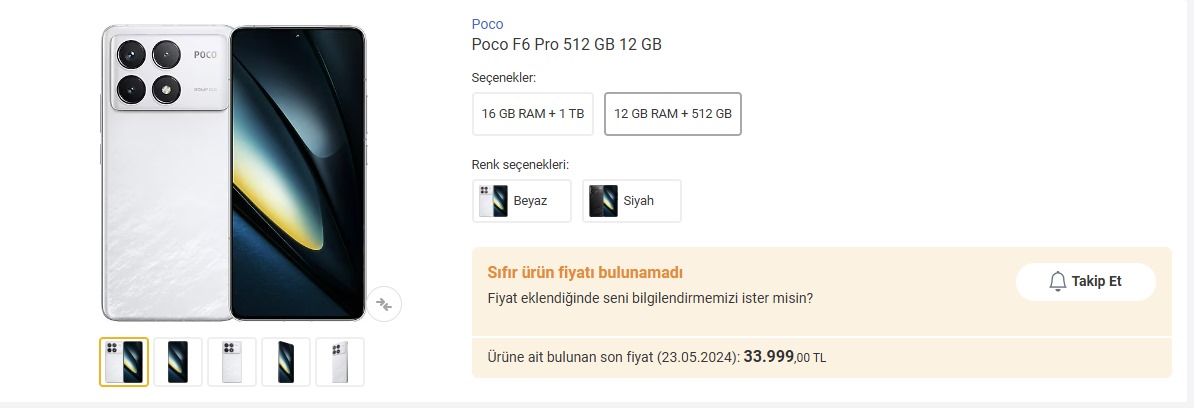This screenshot has height=408, width=1194.
Task: Click the shrink image arrows icon
Action: point(384,304)
